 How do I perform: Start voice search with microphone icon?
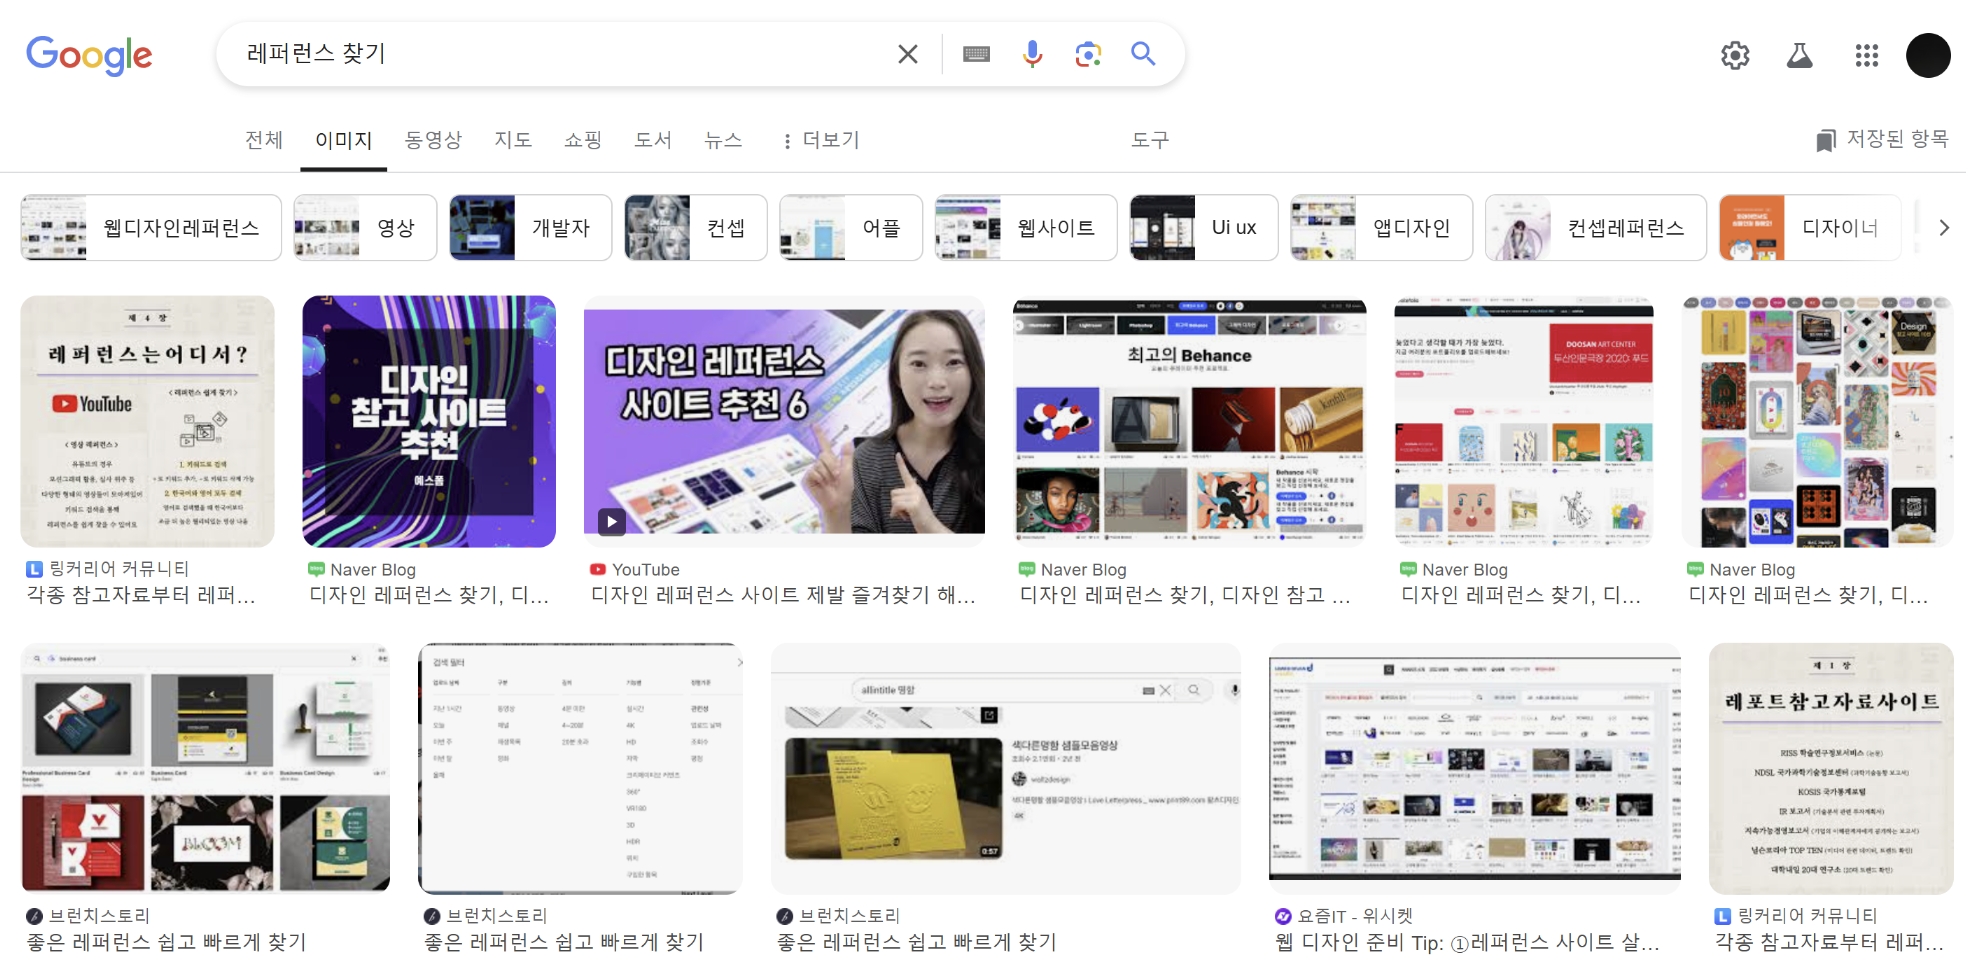tap(1033, 54)
